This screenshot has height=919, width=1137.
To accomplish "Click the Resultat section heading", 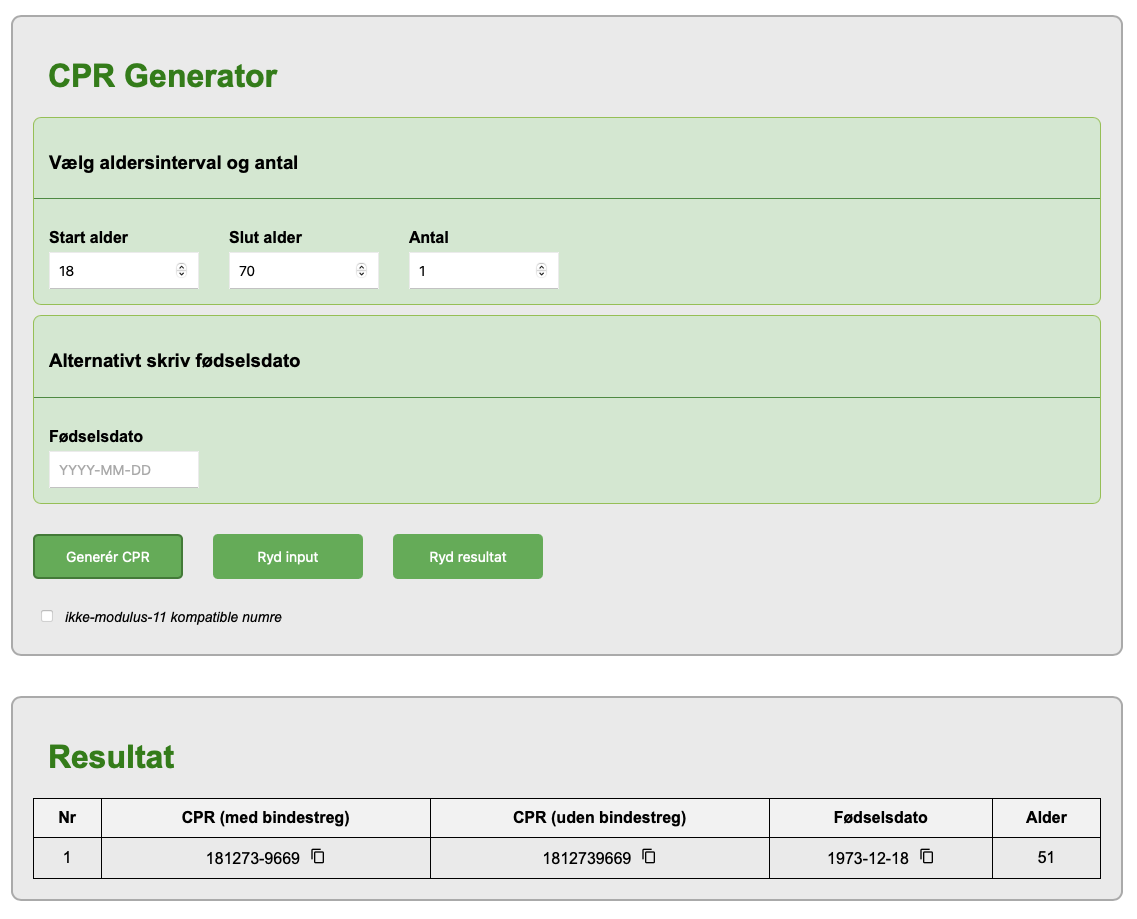I will click(111, 757).
